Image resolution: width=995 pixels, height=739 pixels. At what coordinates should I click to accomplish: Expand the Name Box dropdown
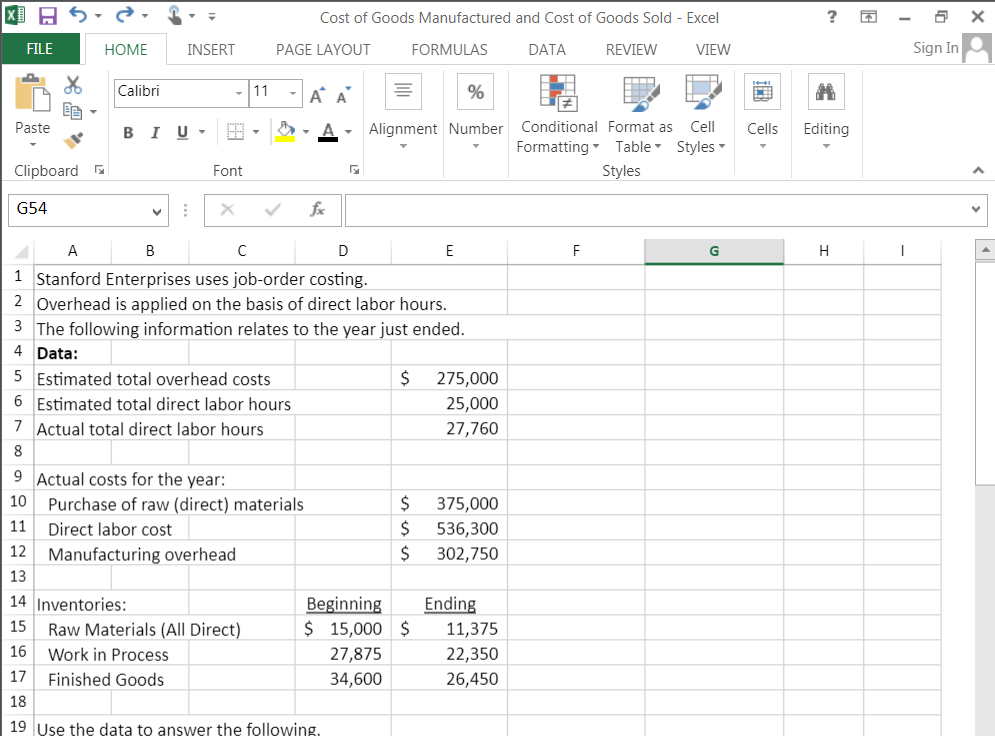(157, 211)
